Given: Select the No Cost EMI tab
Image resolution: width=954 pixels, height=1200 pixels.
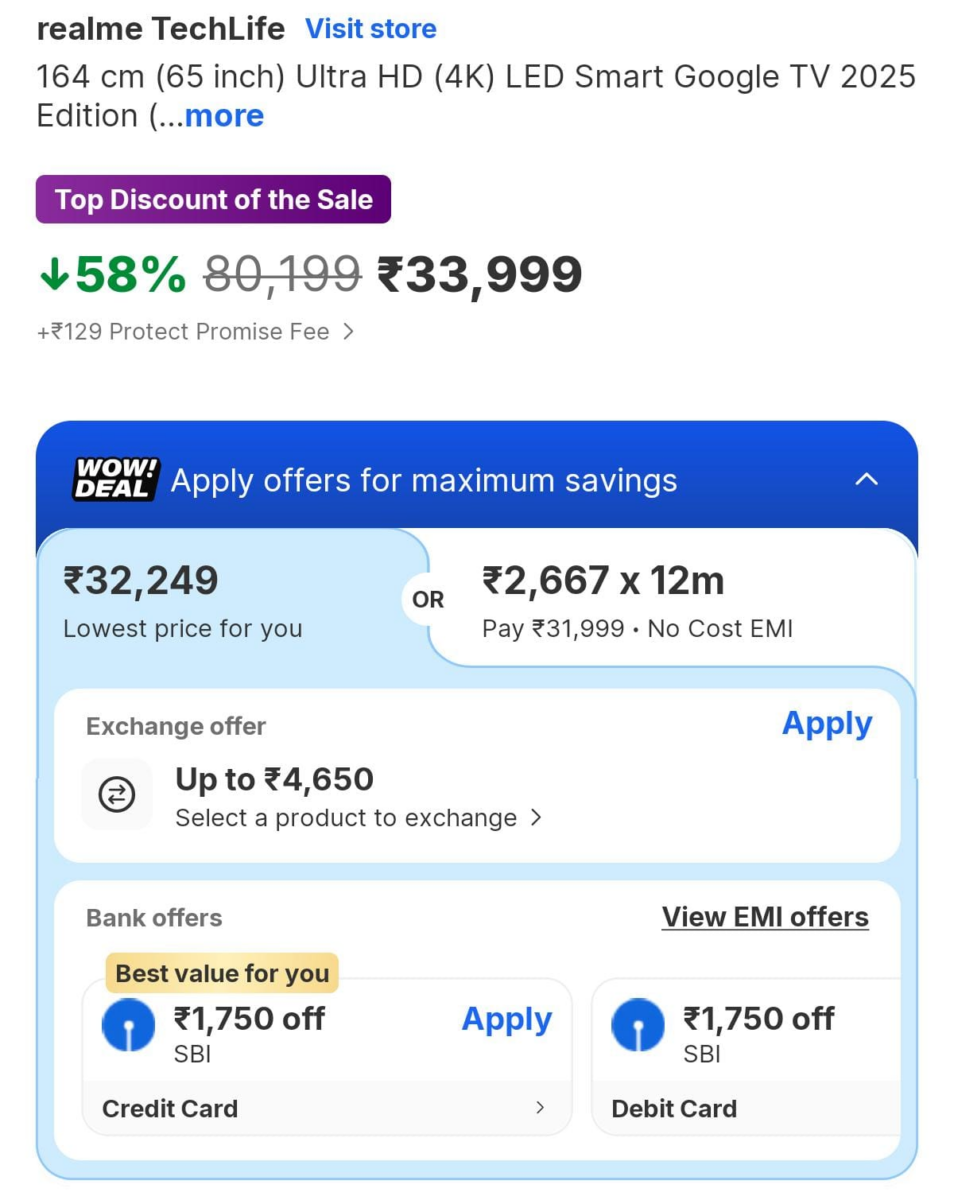Looking at the screenshot, I should (x=637, y=600).
